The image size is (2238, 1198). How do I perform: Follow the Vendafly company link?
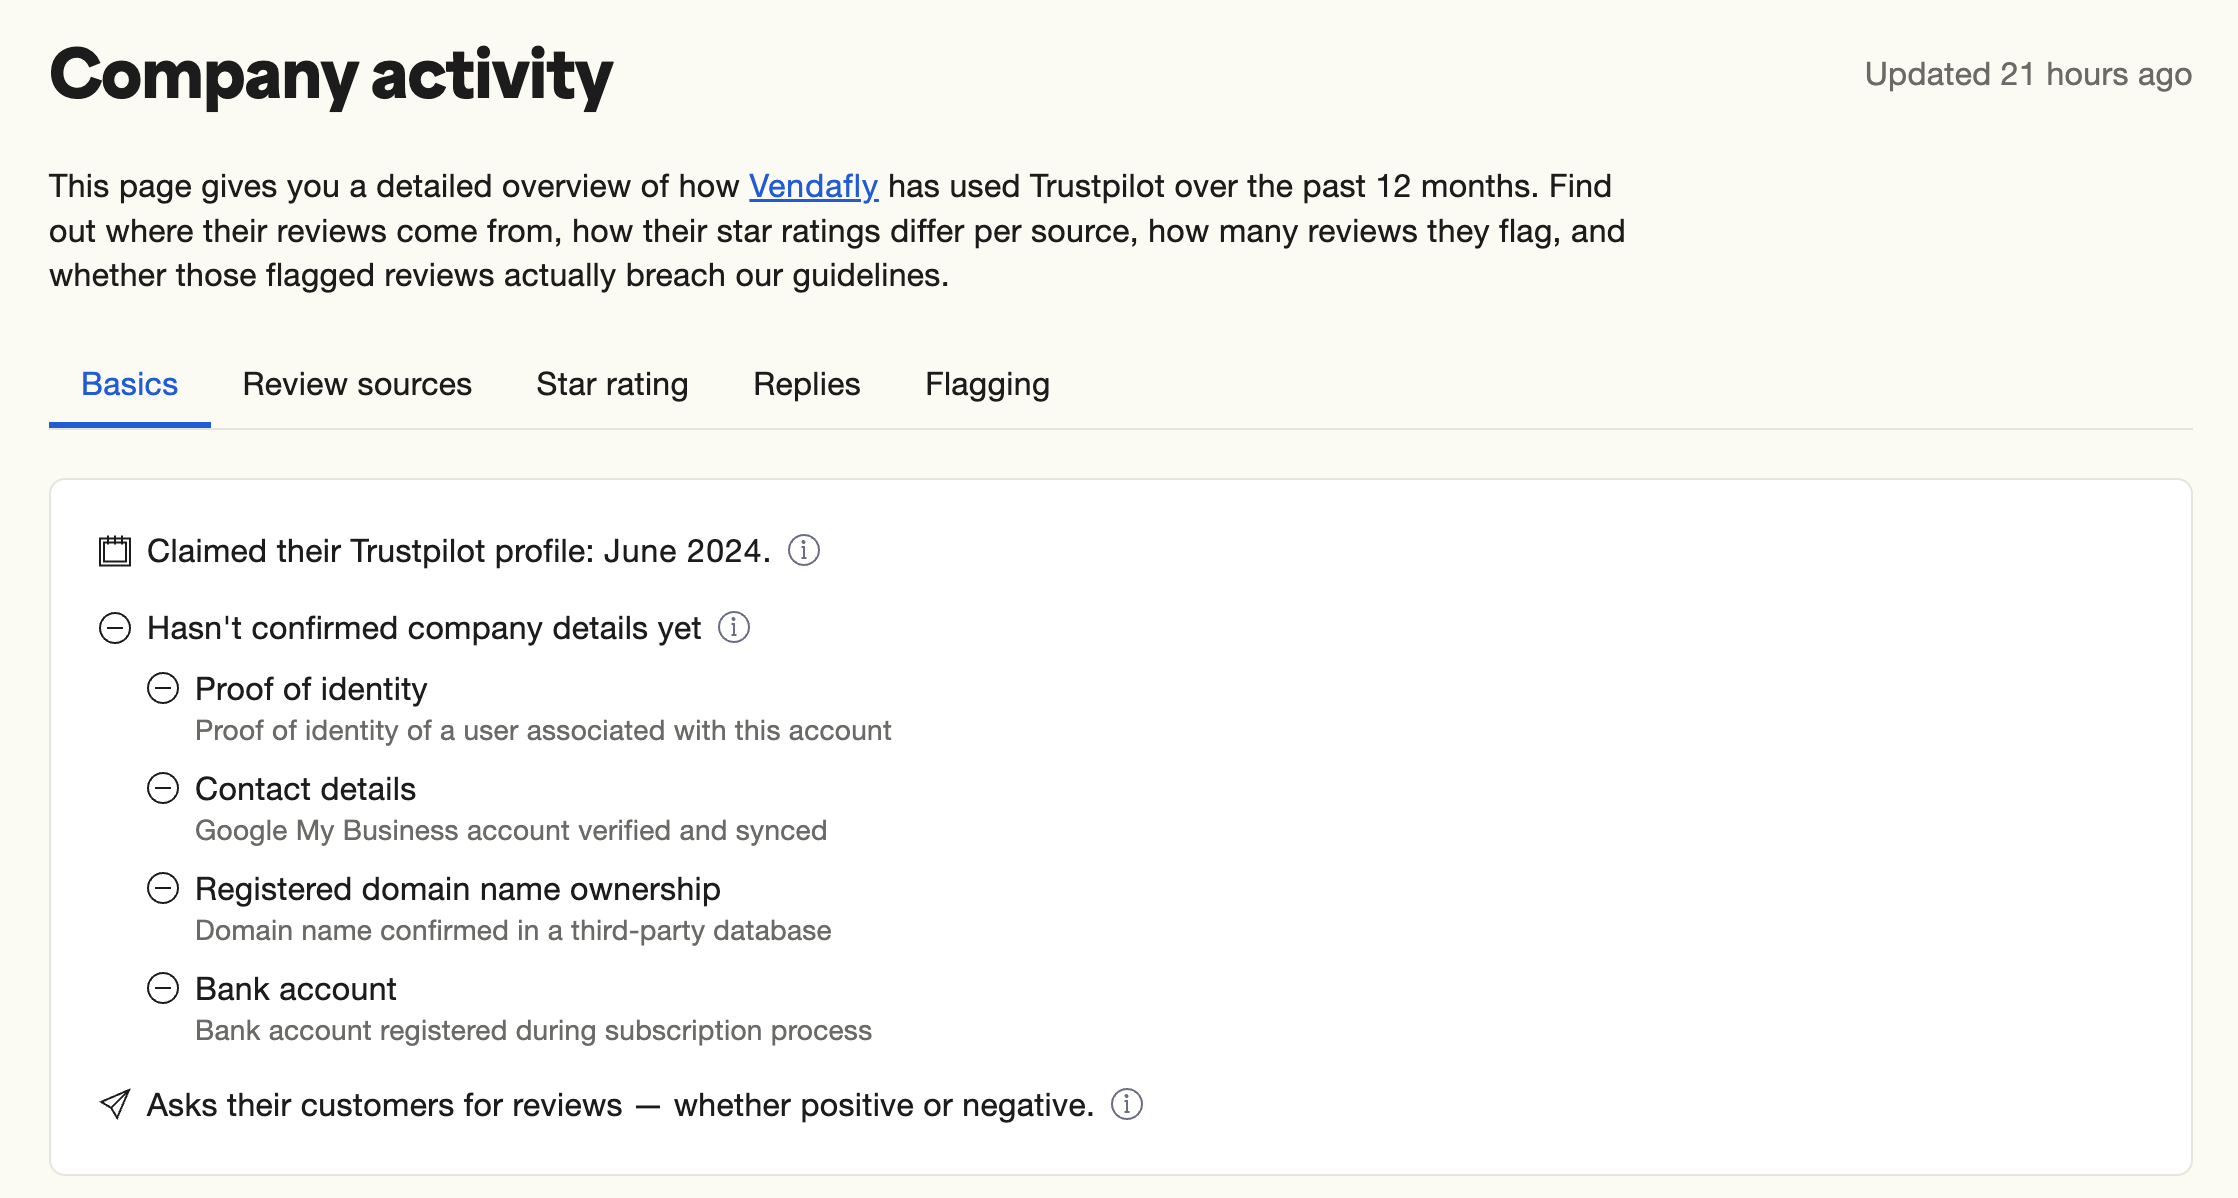click(x=813, y=186)
